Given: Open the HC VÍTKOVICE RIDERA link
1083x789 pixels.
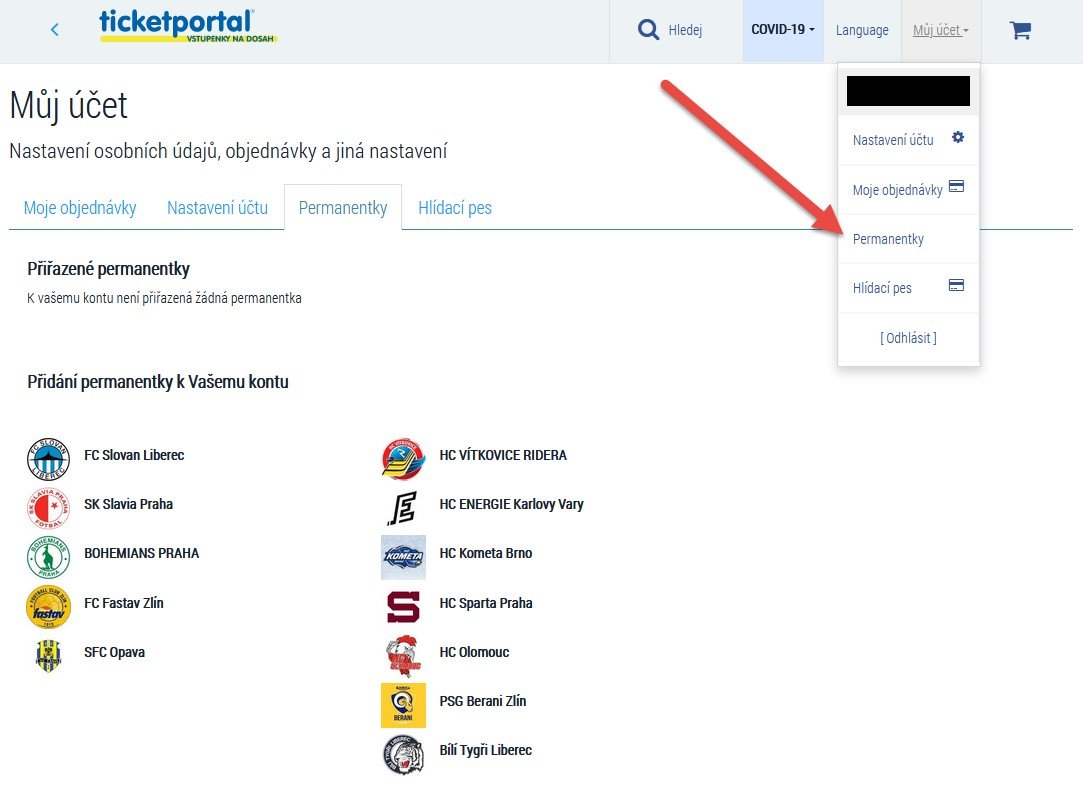Looking at the screenshot, I should coord(503,455).
